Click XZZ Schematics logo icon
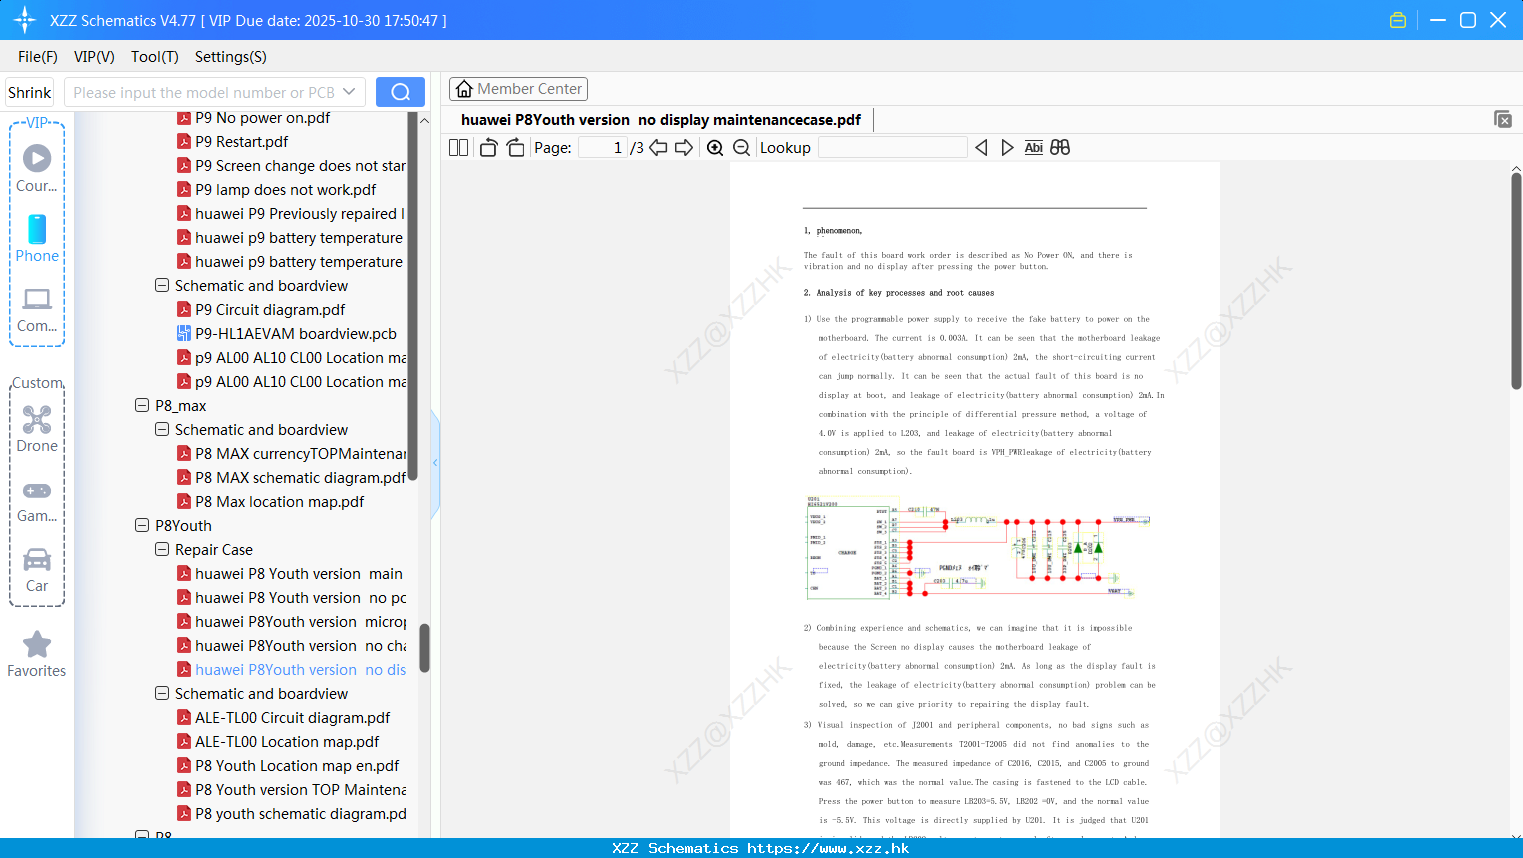1523x858 pixels. coord(24,20)
